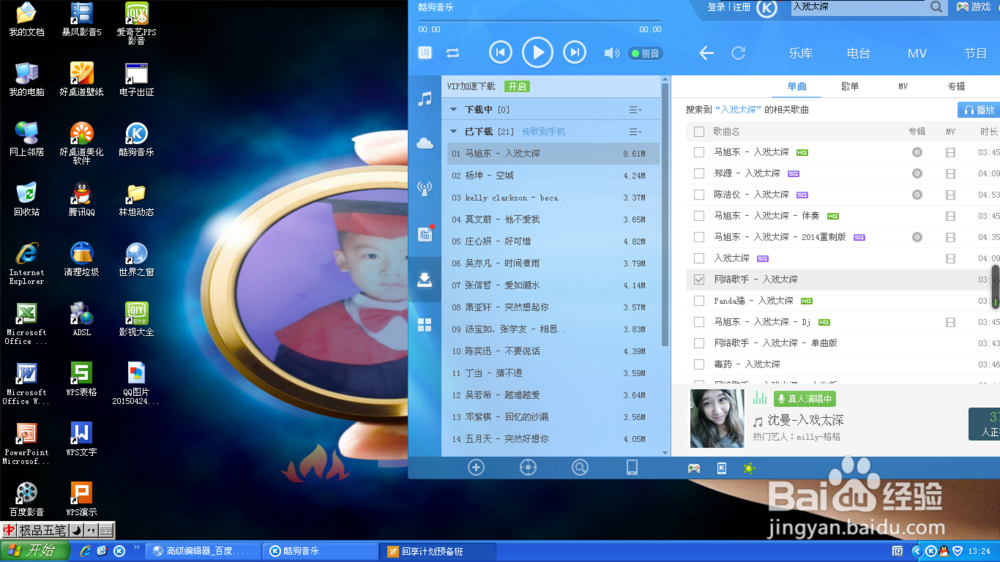Open the MV top navigation tab
The height and width of the screenshot is (562, 1000).
pyautogui.click(x=917, y=54)
